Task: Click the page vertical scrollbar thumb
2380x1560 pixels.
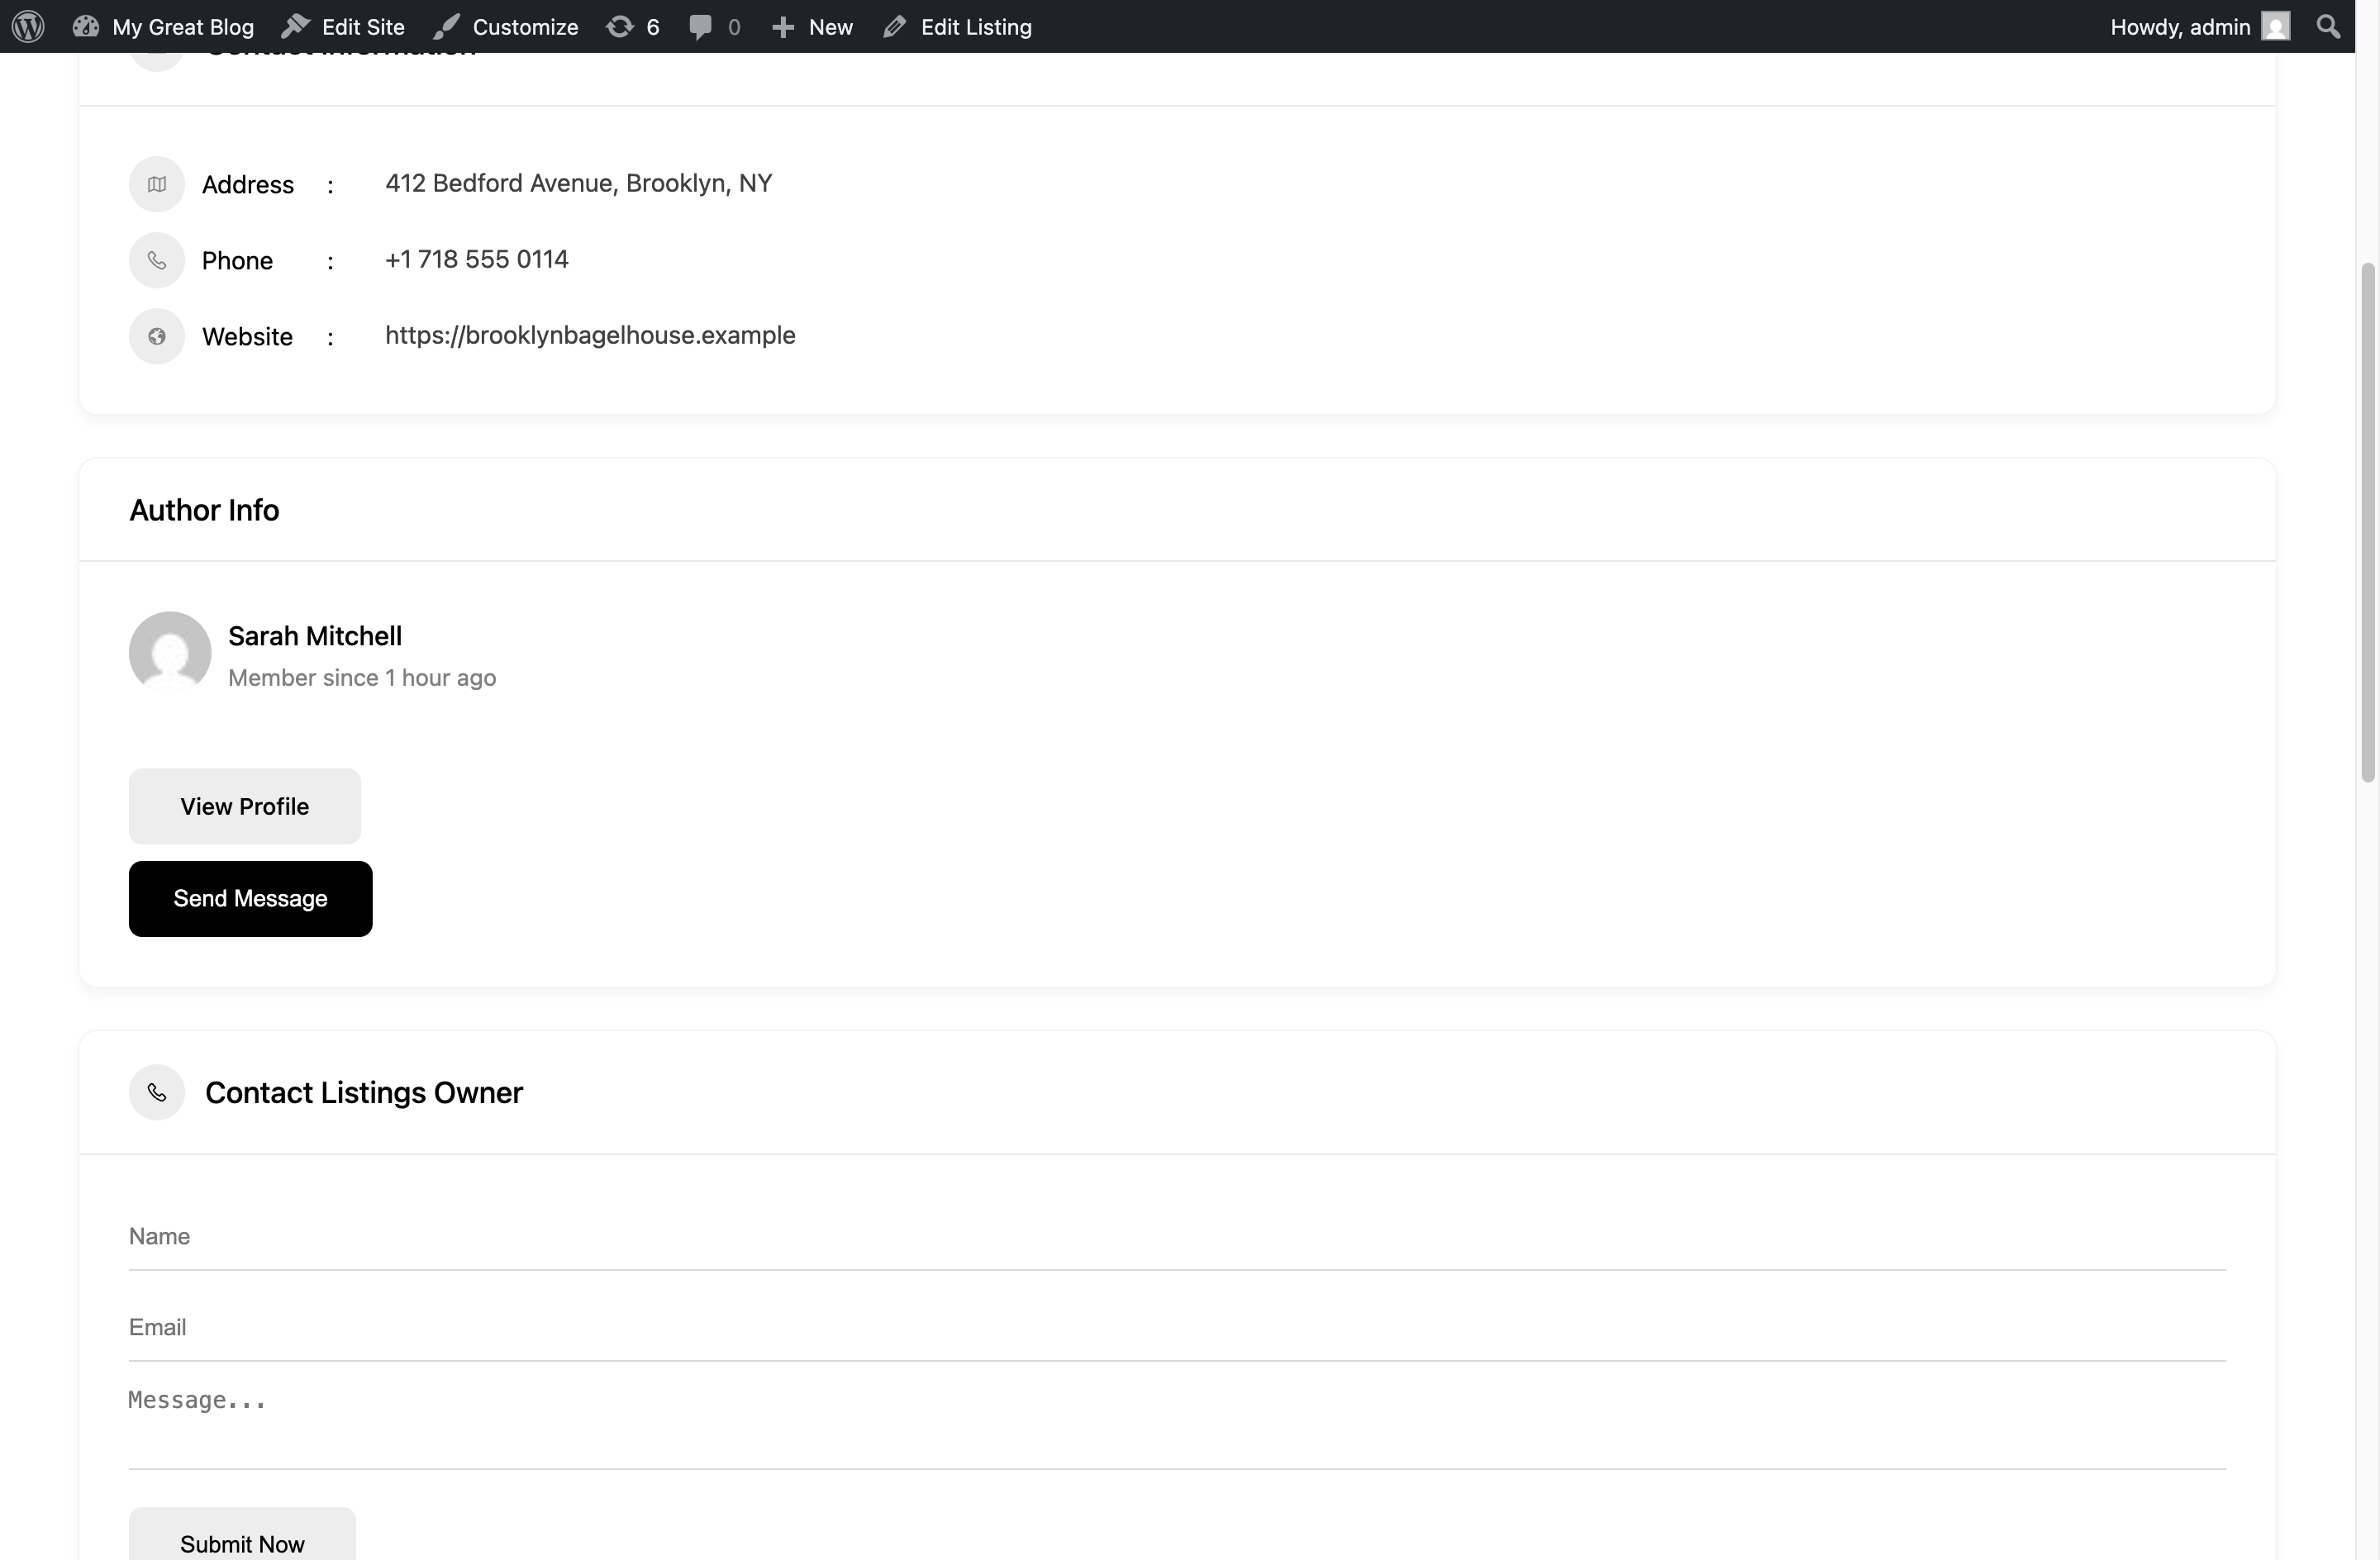Action: point(2367,522)
